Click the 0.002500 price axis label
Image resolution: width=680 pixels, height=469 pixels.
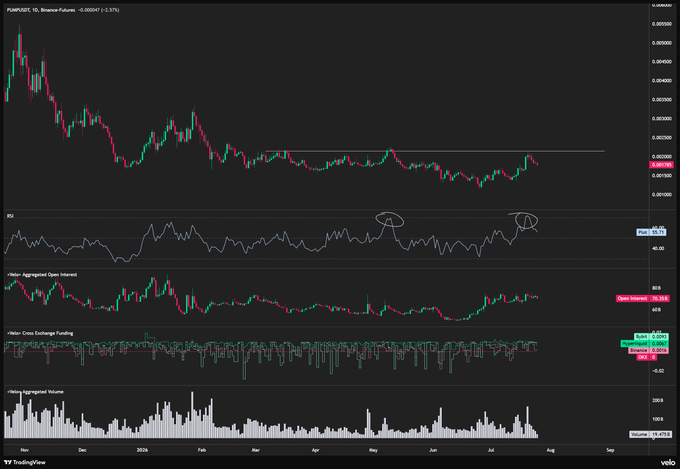point(662,138)
